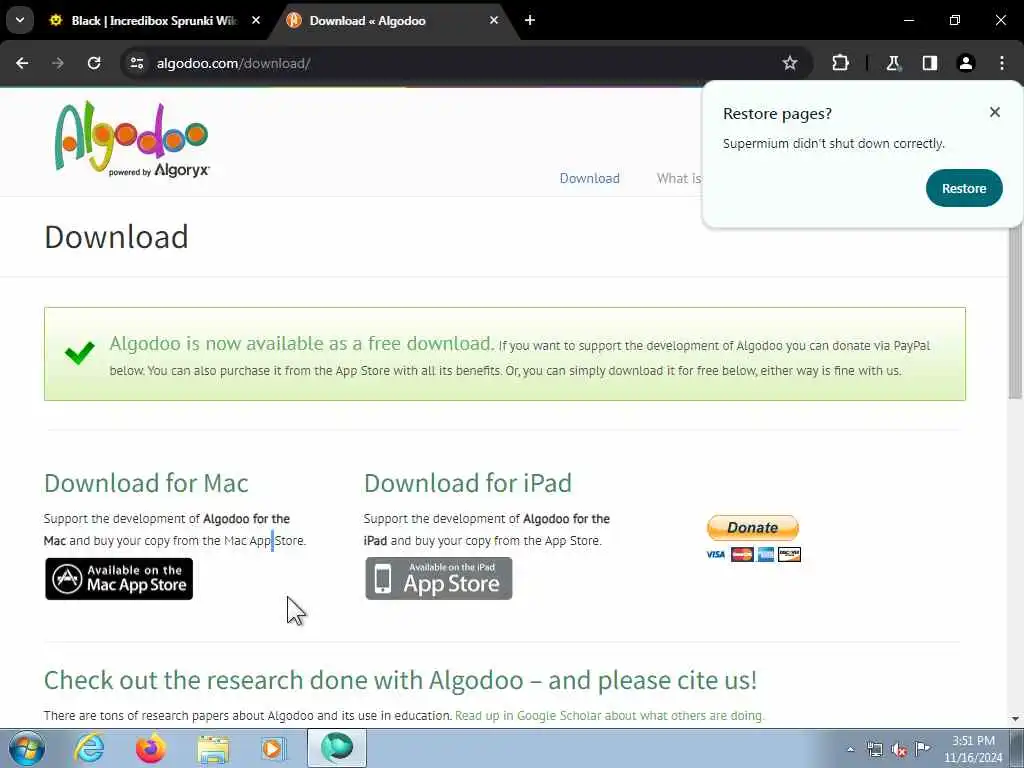Open the user profile icon
The height and width of the screenshot is (768, 1024).
tap(966, 63)
